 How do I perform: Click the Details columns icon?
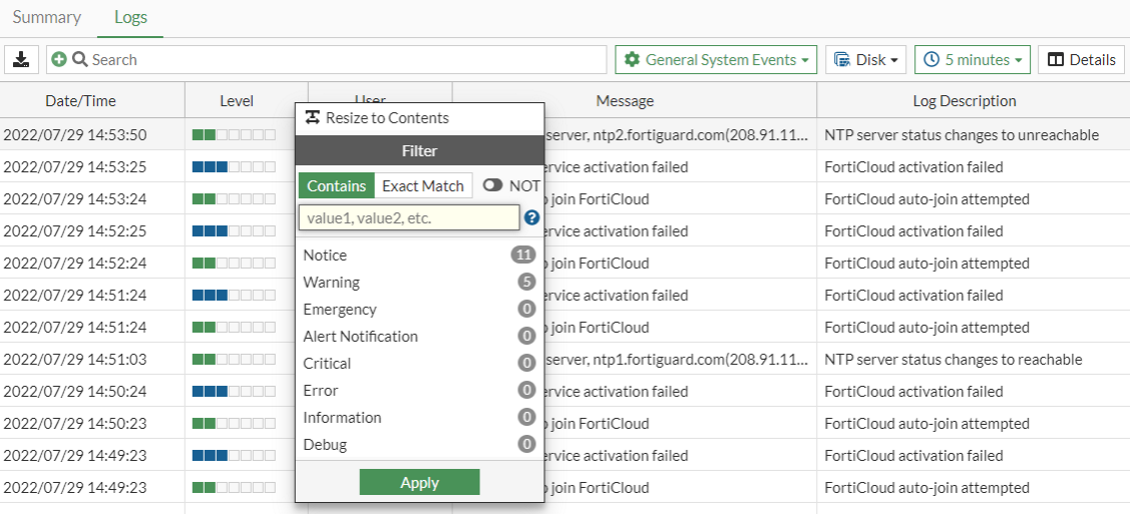[x=1055, y=60]
